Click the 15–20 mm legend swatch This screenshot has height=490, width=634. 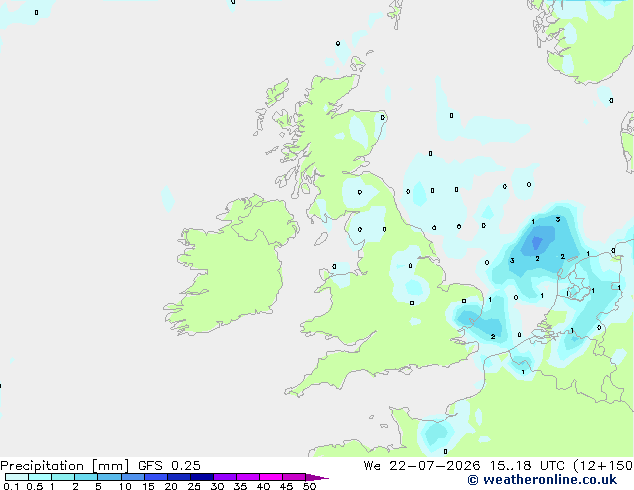click(156, 477)
